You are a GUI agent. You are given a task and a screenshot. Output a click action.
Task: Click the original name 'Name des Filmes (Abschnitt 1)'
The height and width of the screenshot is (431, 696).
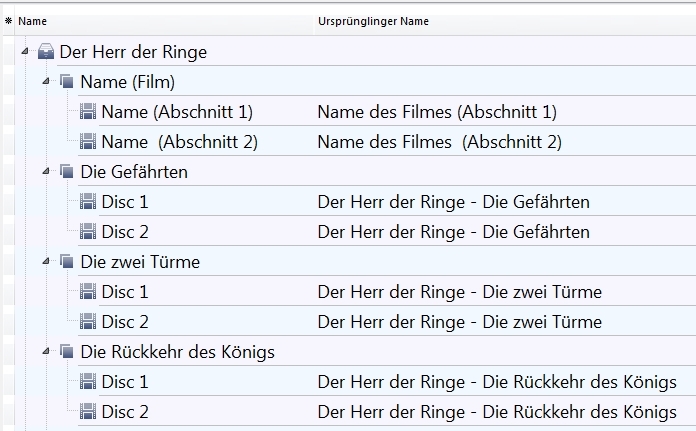point(437,112)
